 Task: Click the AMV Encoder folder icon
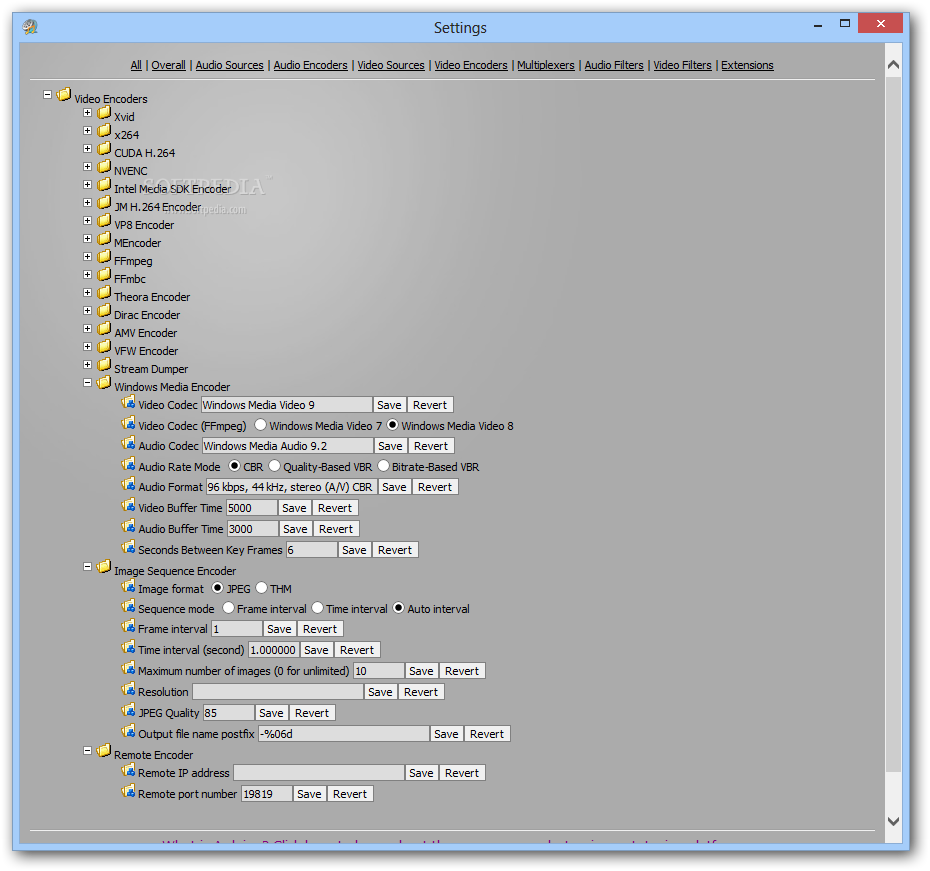[104, 328]
